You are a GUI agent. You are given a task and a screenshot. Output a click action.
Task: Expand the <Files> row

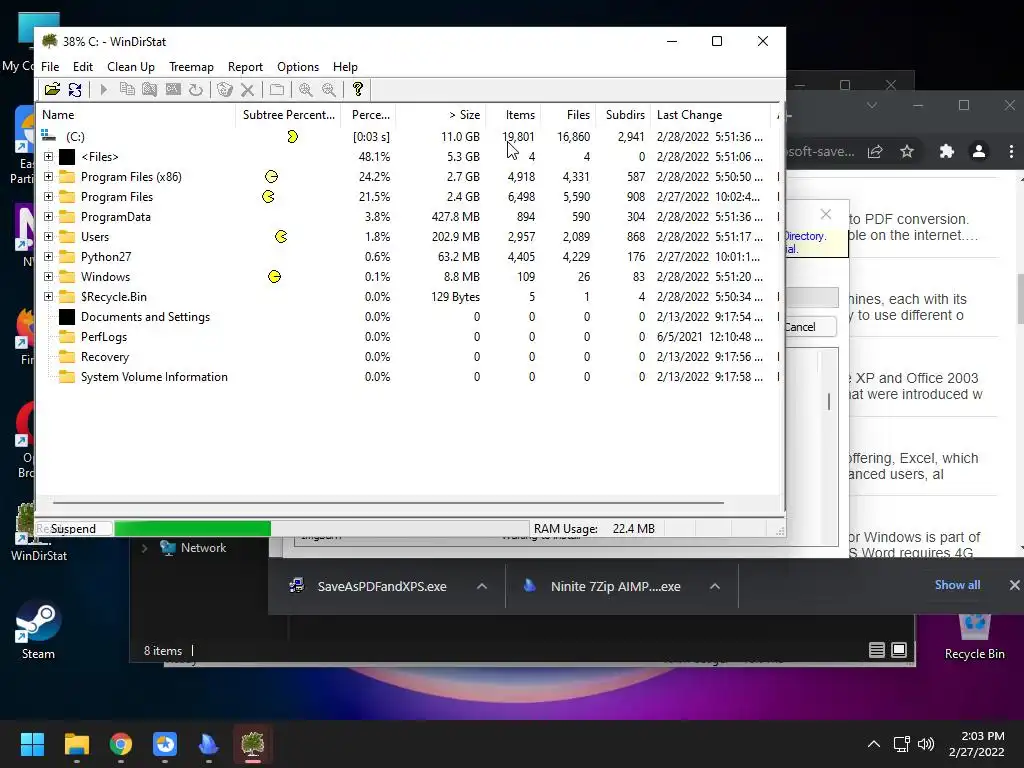pyautogui.click(x=48, y=157)
